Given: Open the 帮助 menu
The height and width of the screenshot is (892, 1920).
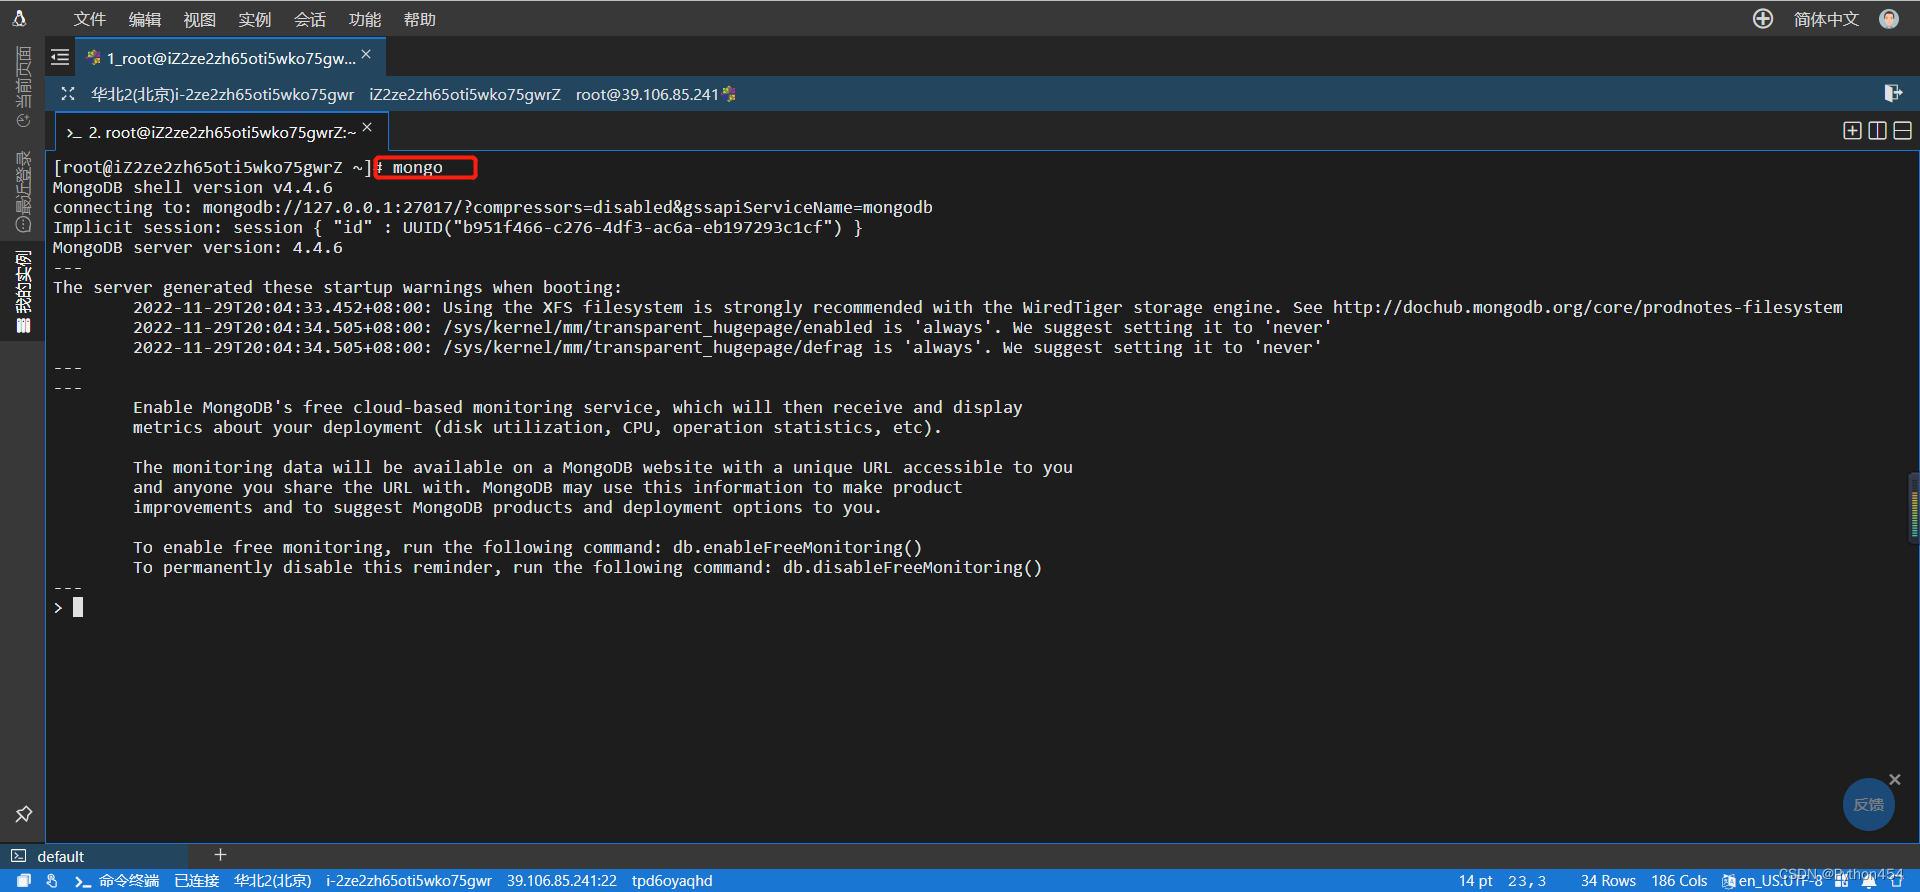Looking at the screenshot, I should [419, 19].
